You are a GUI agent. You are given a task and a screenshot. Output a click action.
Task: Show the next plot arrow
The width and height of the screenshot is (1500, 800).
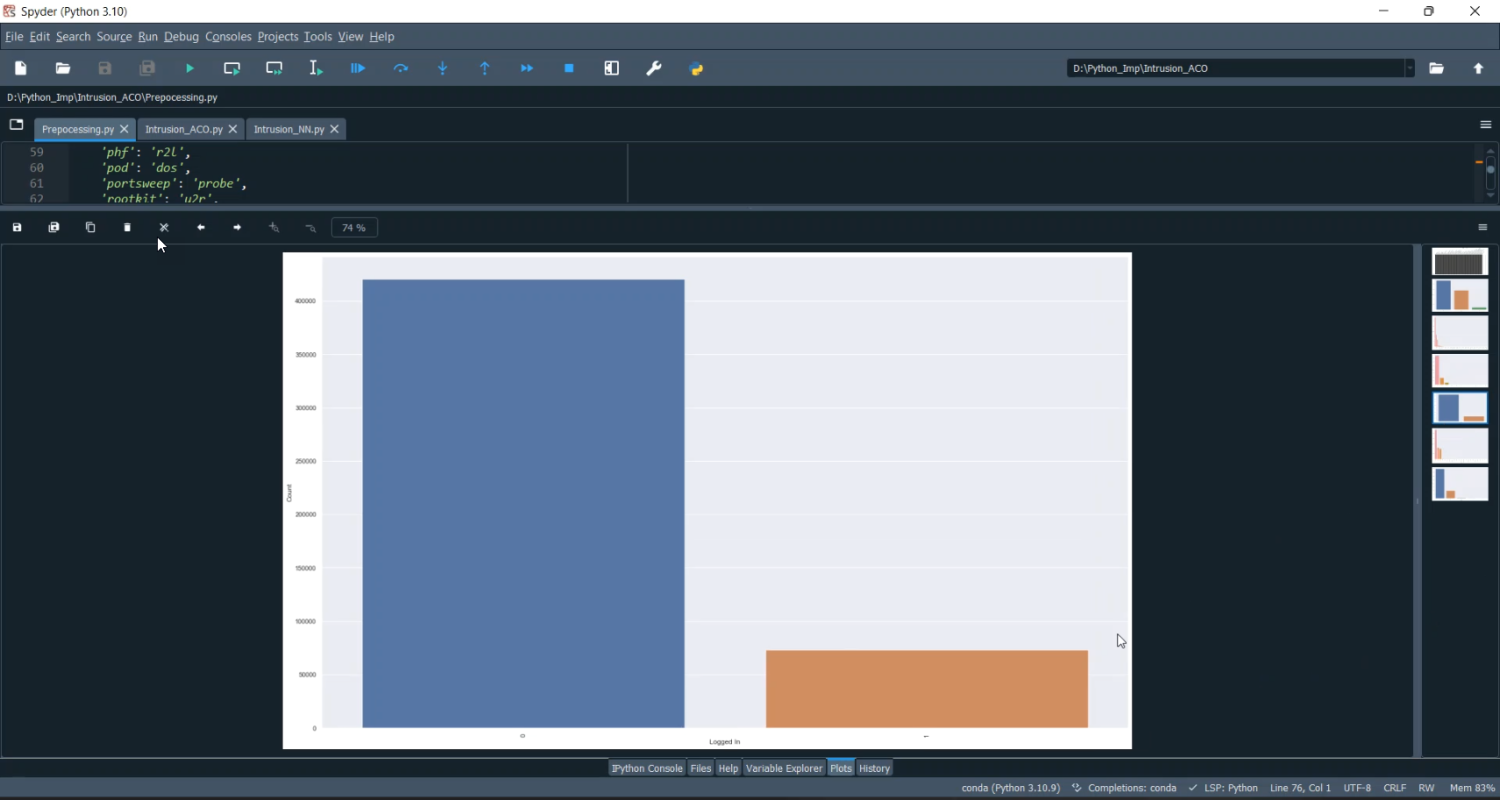tap(237, 228)
